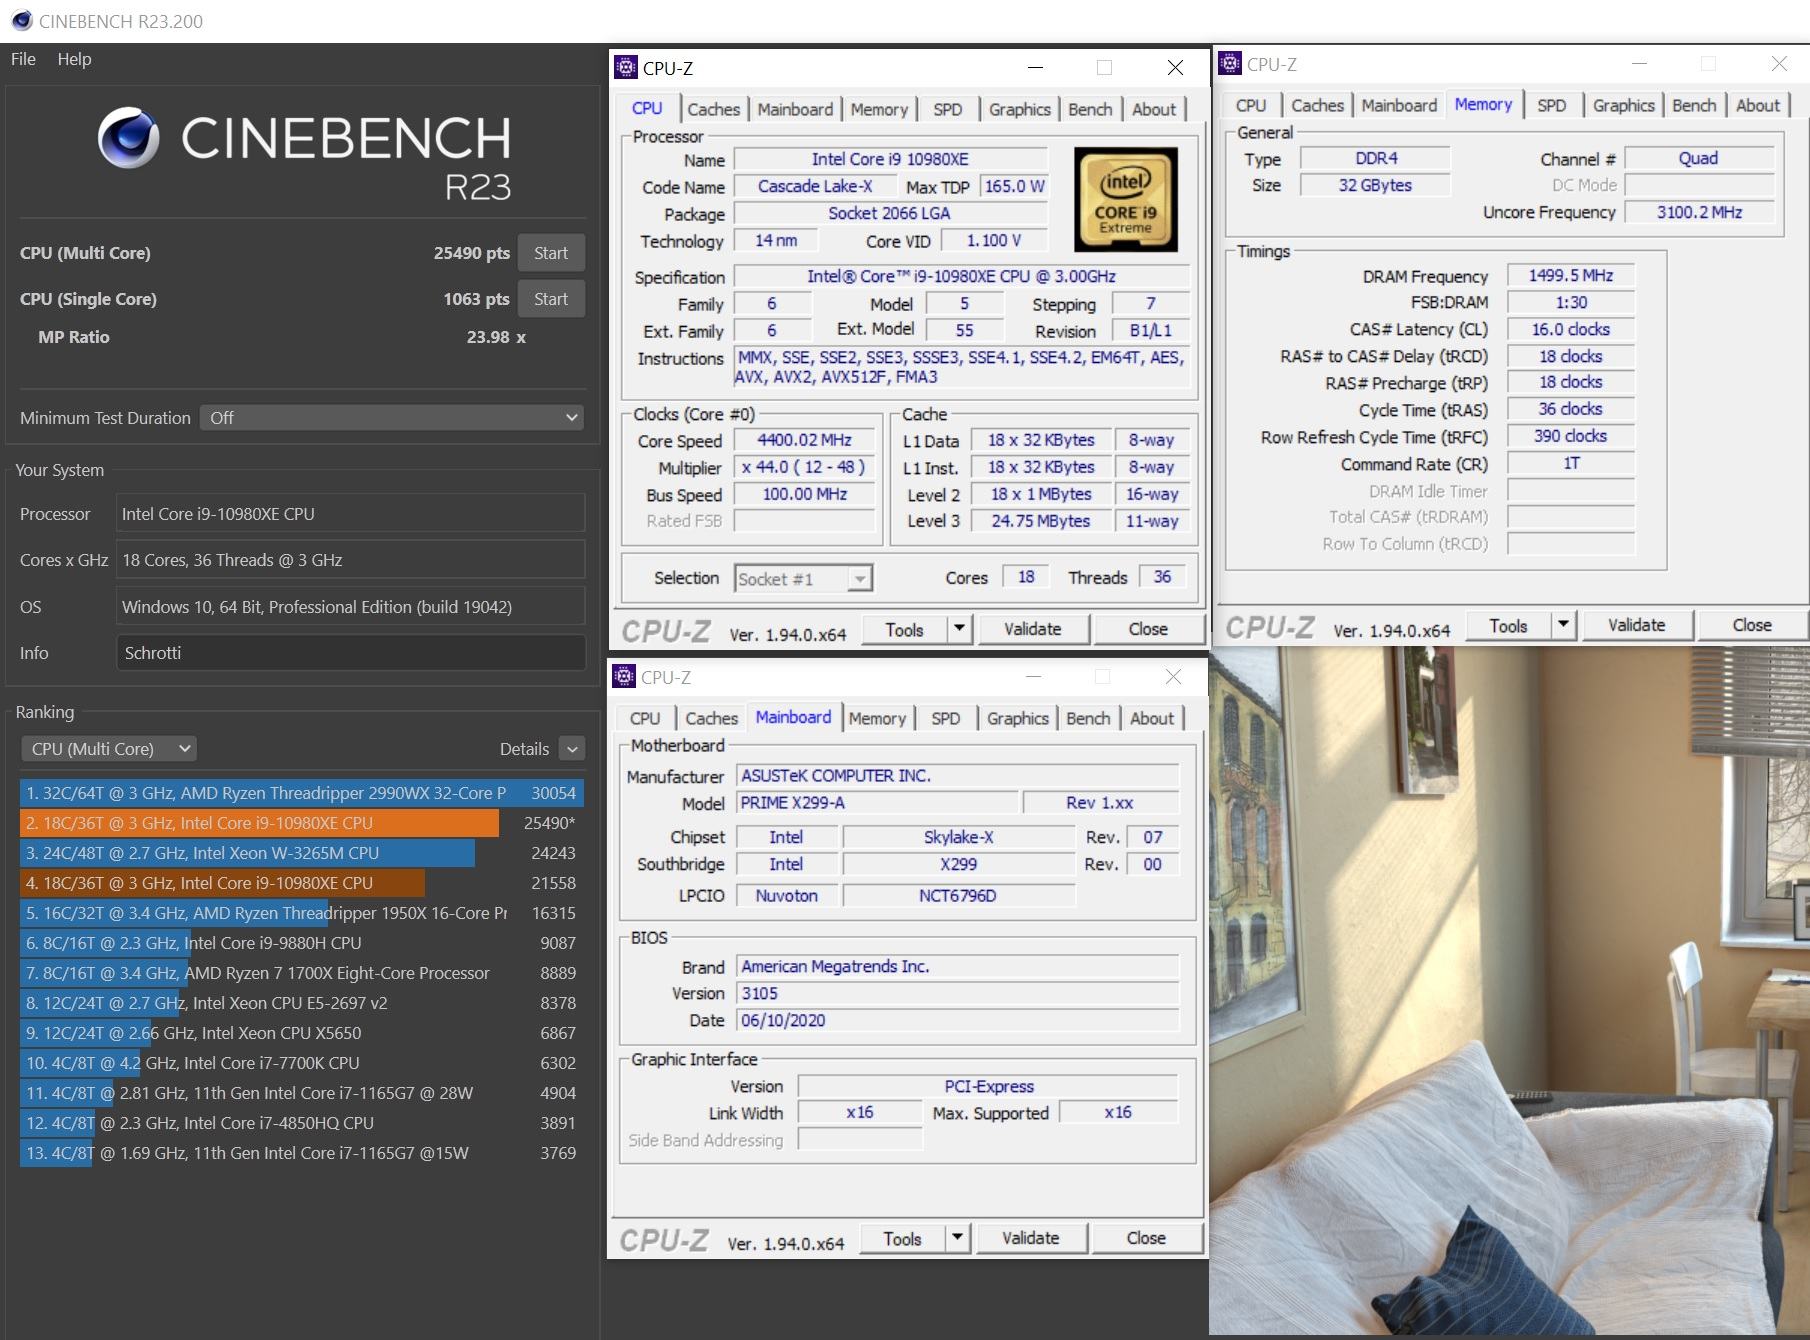The width and height of the screenshot is (1810, 1340).
Task: Open the Help menu
Action: pyautogui.click(x=74, y=59)
